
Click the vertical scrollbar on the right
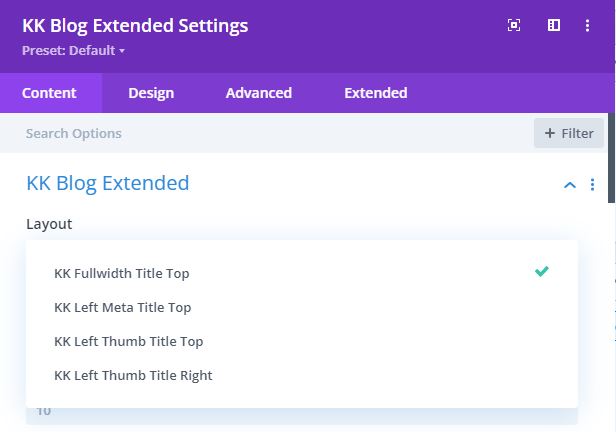pos(612,157)
